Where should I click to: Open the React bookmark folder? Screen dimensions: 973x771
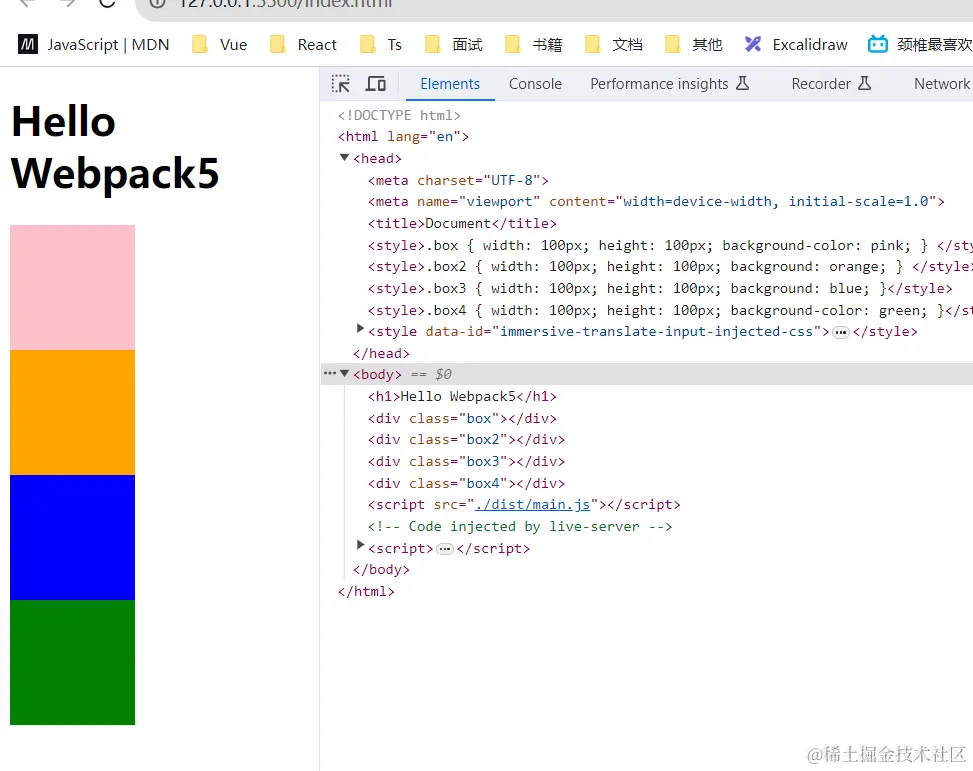303,45
